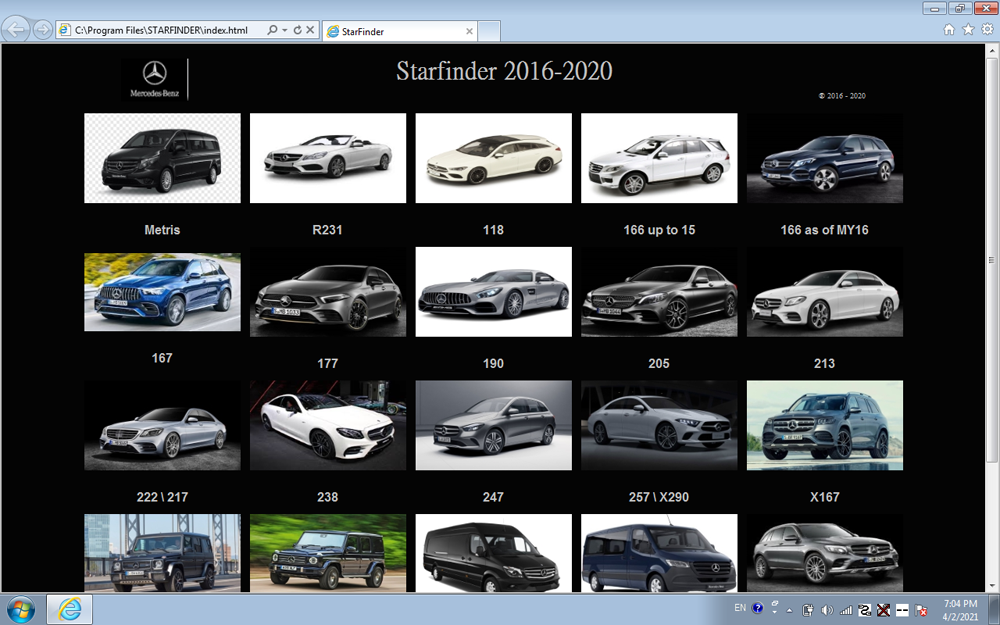
Task: Show hidden tray icons arrow
Action: [790, 610]
